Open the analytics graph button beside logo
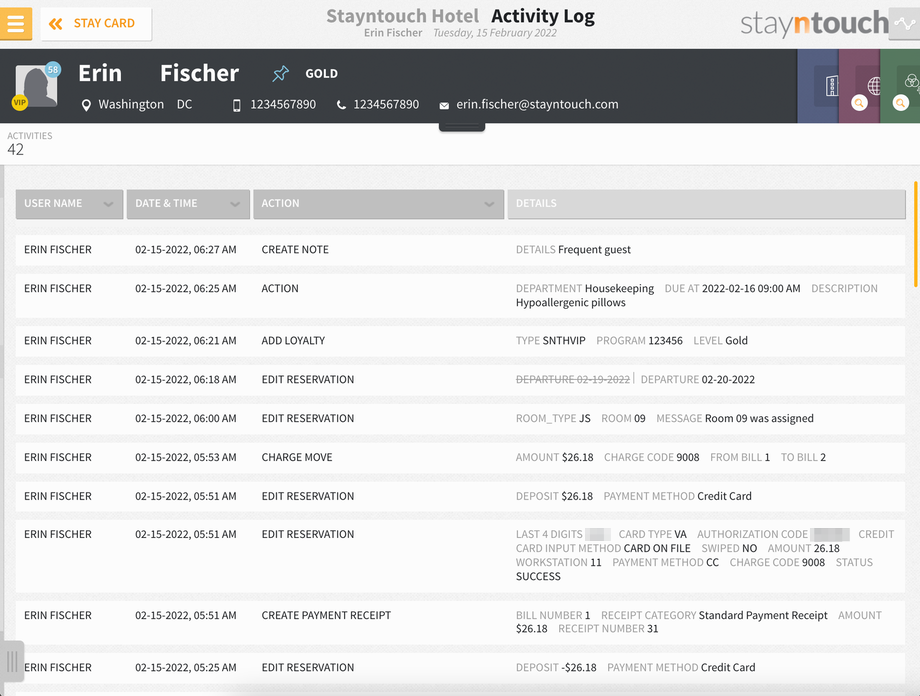920x696 pixels. pyautogui.click(x=904, y=23)
